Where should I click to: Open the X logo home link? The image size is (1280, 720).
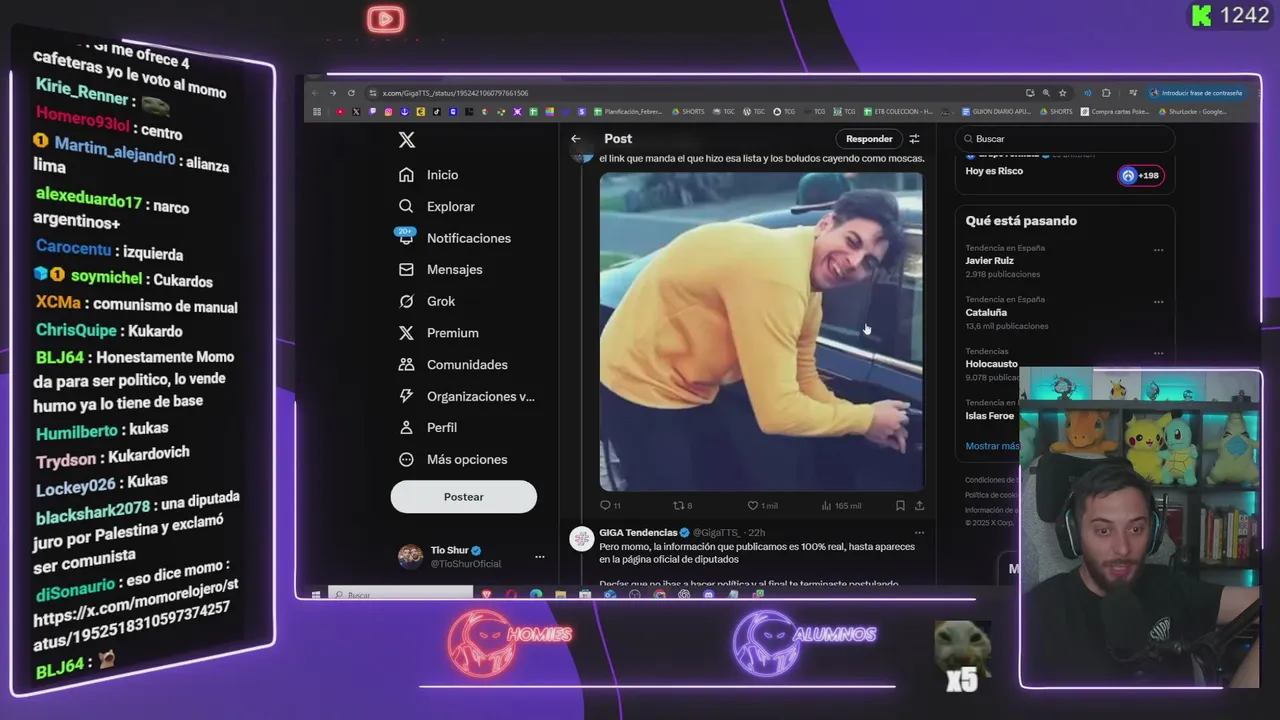click(407, 140)
